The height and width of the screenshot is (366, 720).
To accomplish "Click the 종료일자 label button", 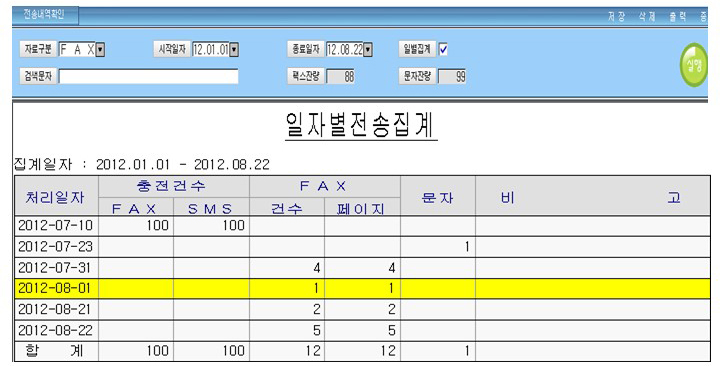I will [306, 49].
